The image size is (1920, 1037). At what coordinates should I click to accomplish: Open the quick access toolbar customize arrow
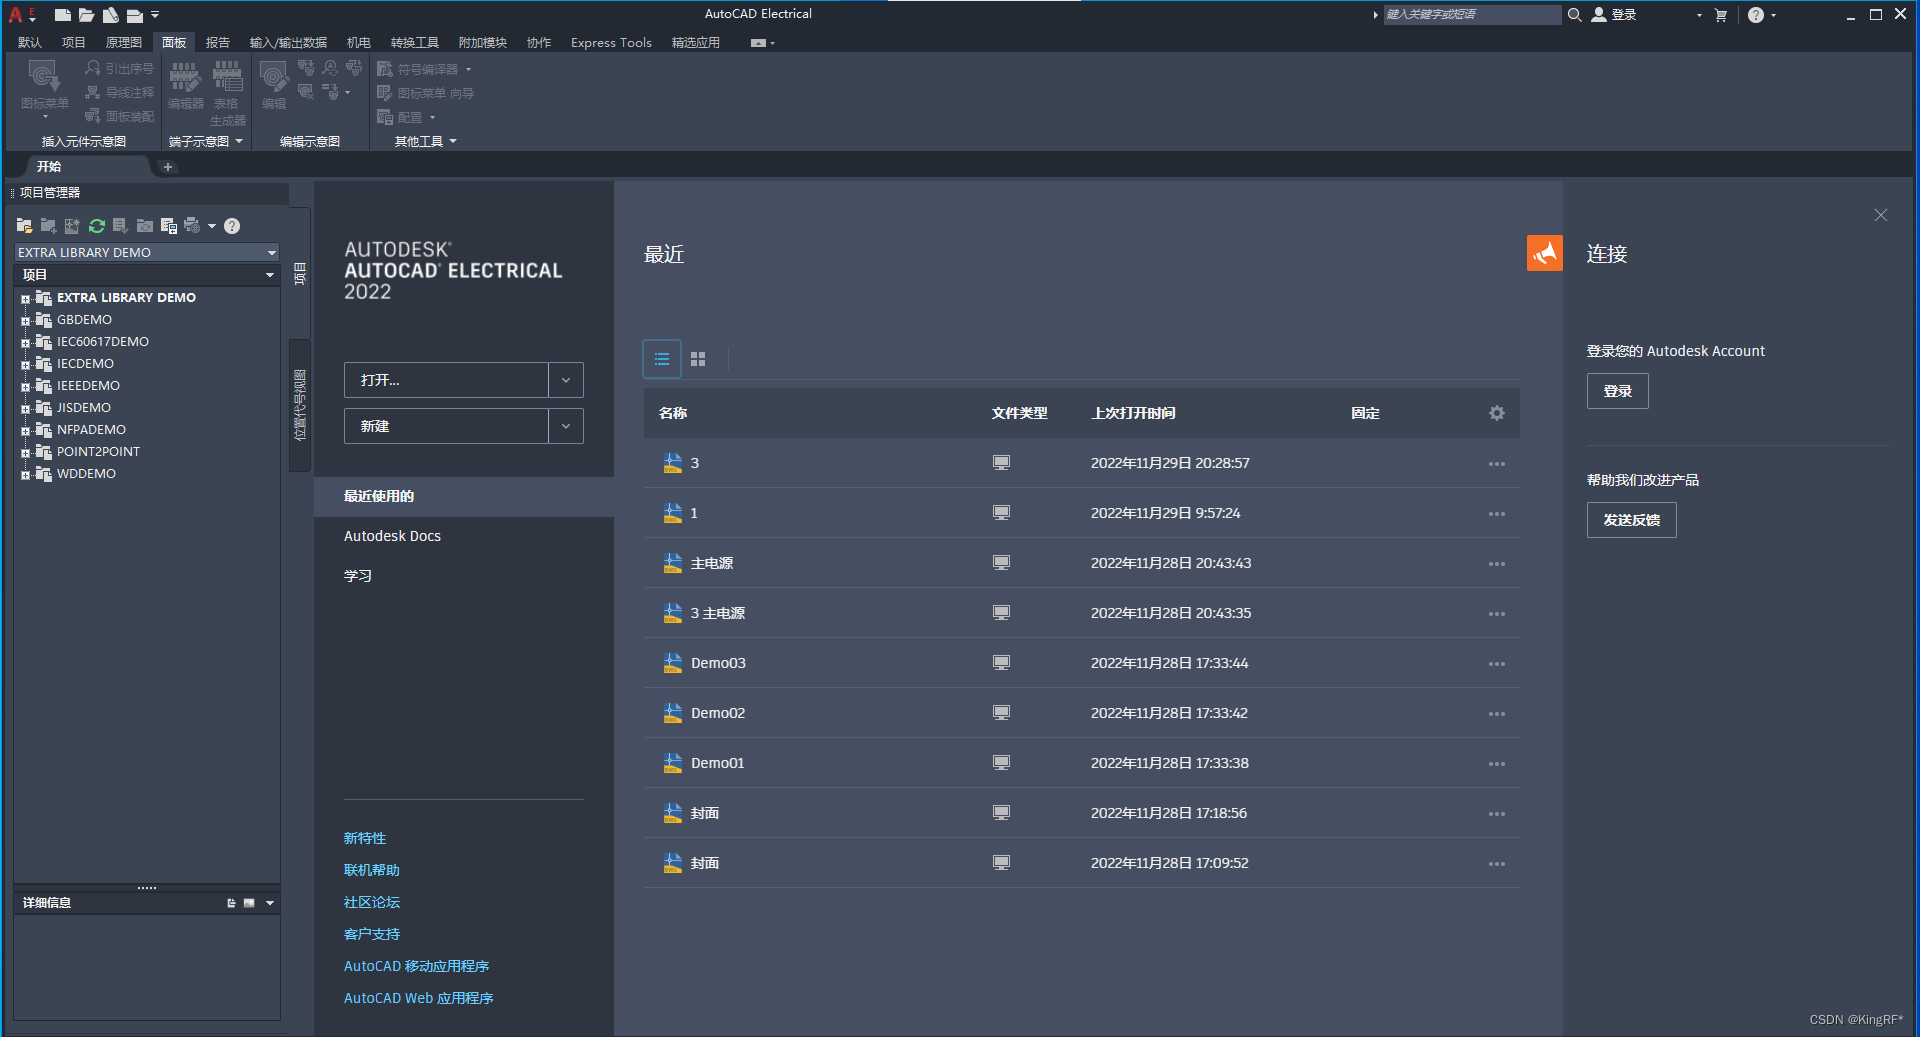[x=155, y=15]
